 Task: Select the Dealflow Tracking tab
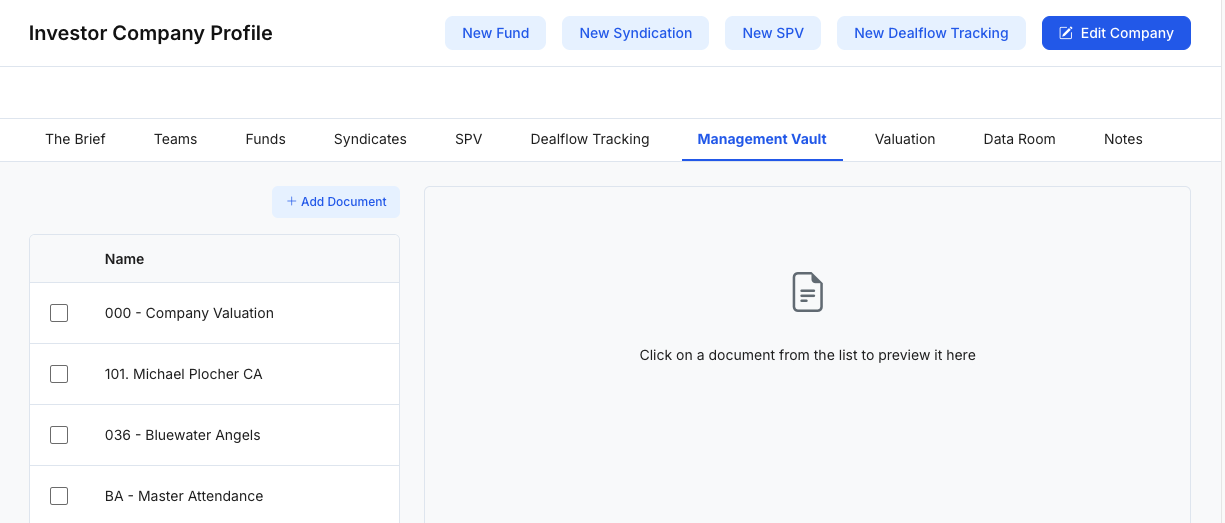pyautogui.click(x=589, y=139)
